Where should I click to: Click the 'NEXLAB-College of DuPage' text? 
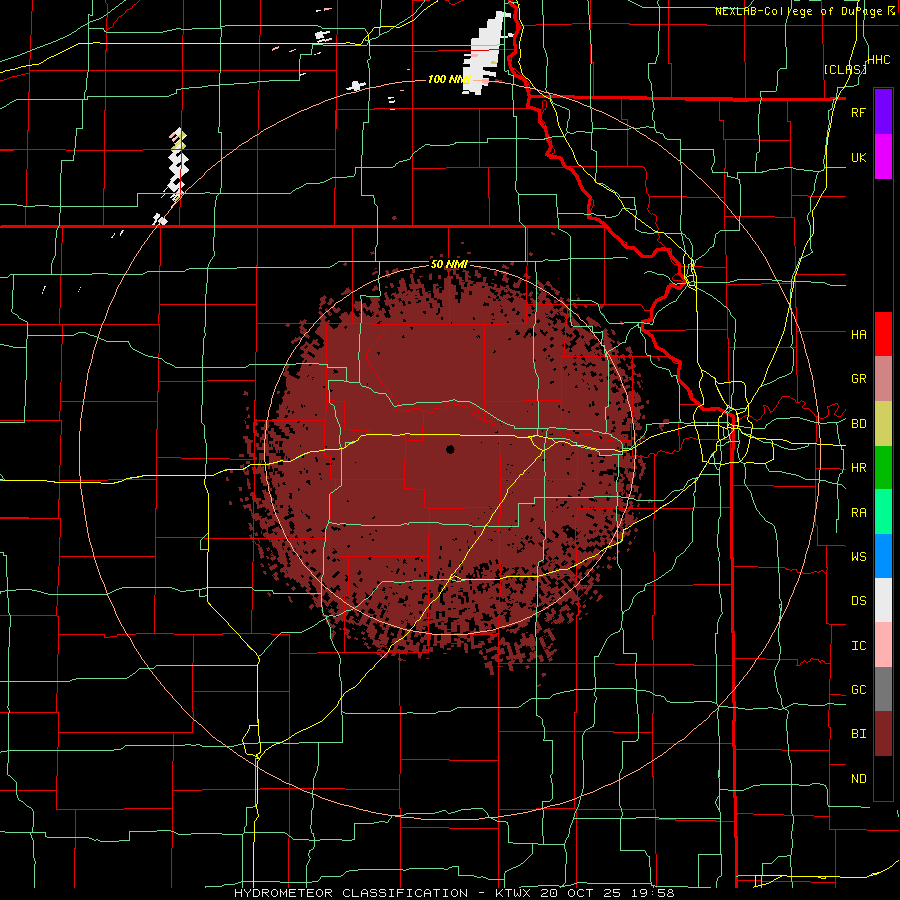coord(800,11)
